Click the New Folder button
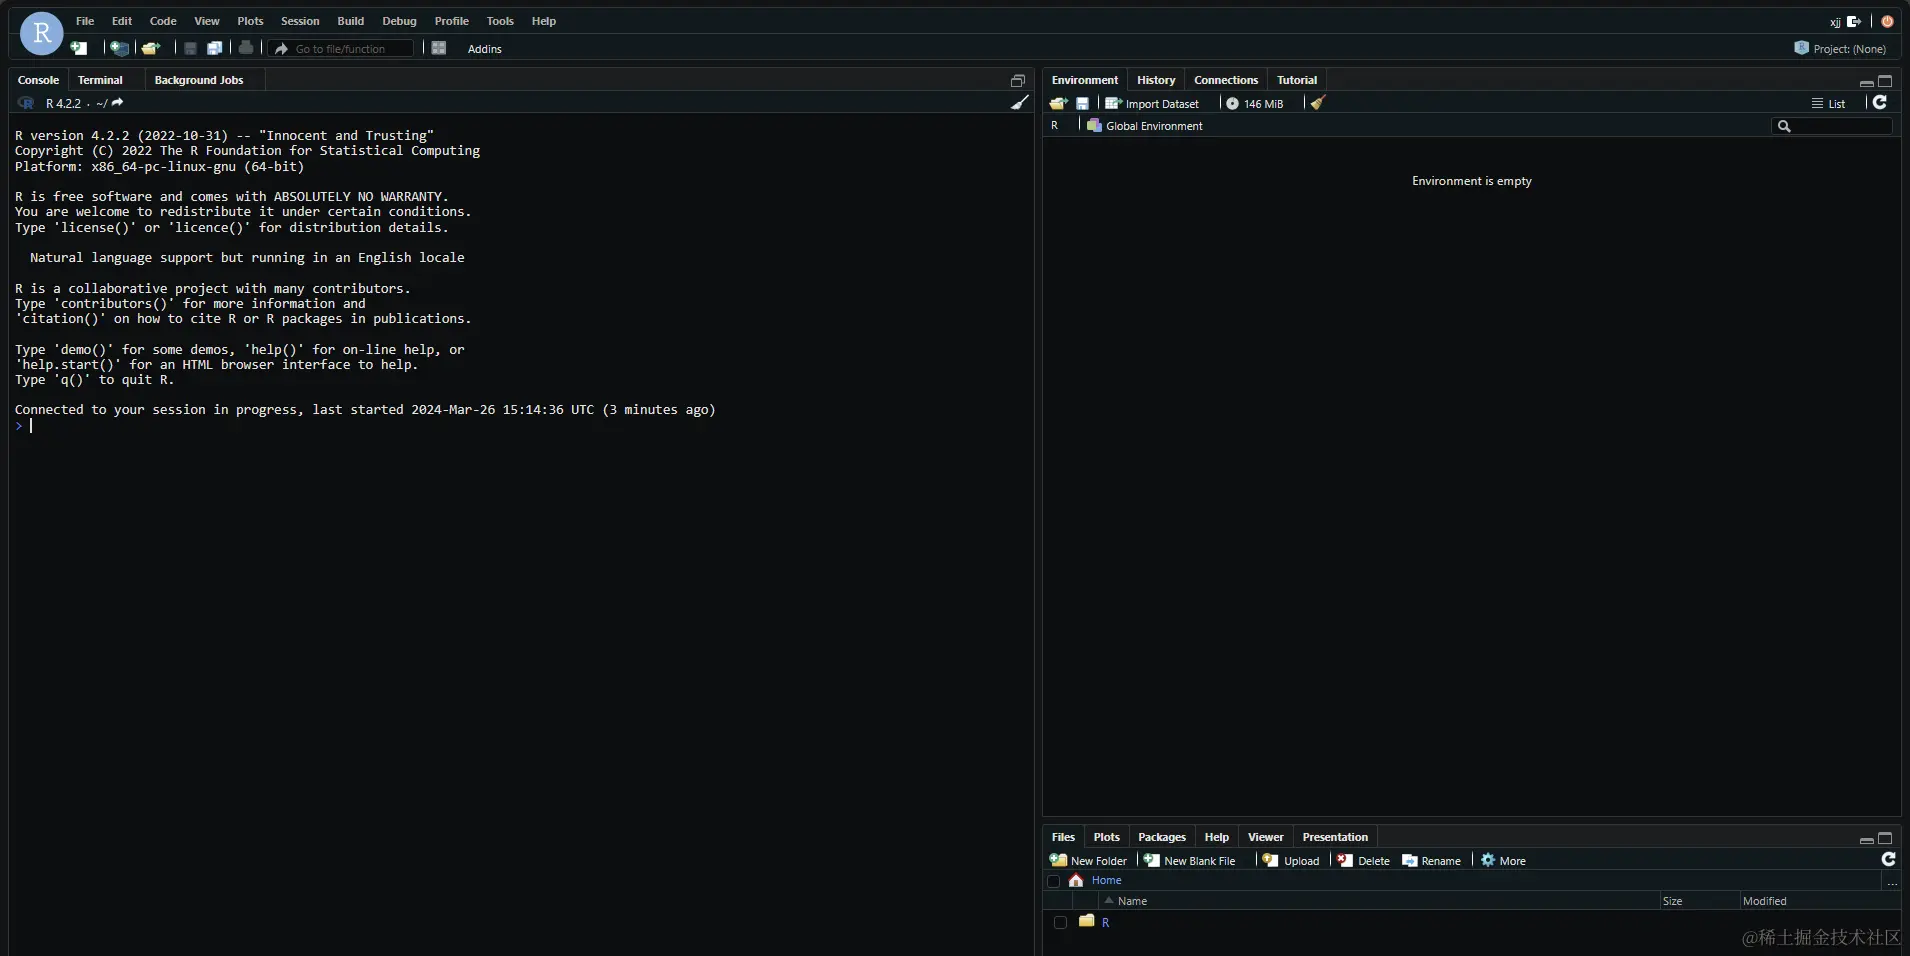This screenshot has width=1910, height=956. pos(1088,860)
